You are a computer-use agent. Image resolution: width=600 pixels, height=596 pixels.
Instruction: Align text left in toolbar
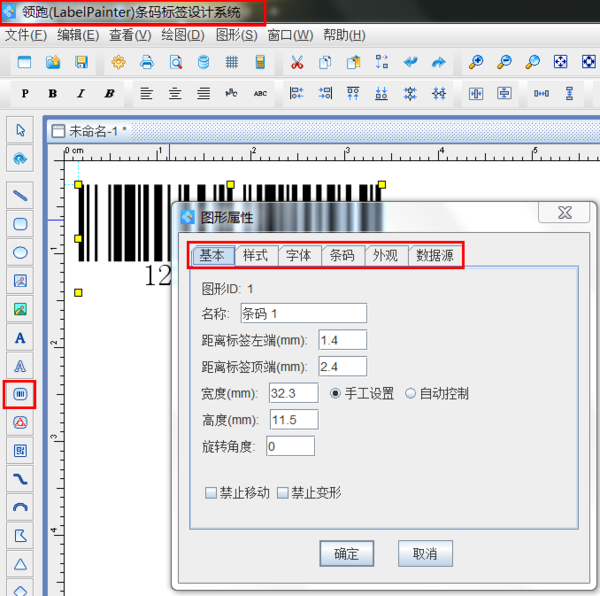pos(147,93)
